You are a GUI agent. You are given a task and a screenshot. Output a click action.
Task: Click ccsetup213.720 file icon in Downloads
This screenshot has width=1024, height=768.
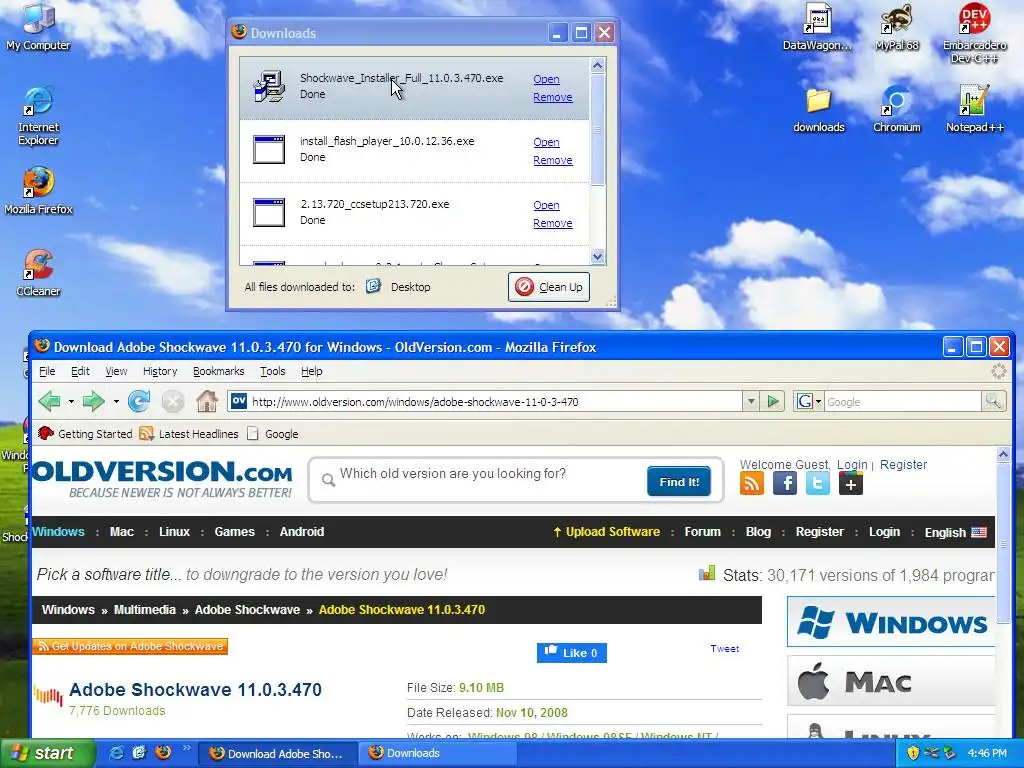coord(269,212)
